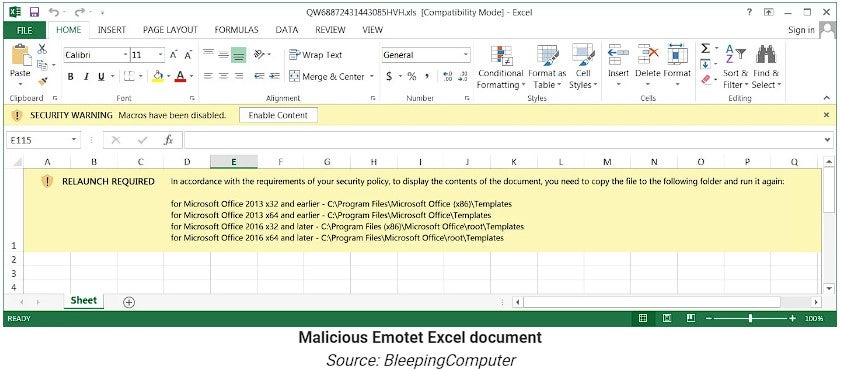Screen dimensions: 841x370
Task: Apply the red Font Color
Action: 180,77
